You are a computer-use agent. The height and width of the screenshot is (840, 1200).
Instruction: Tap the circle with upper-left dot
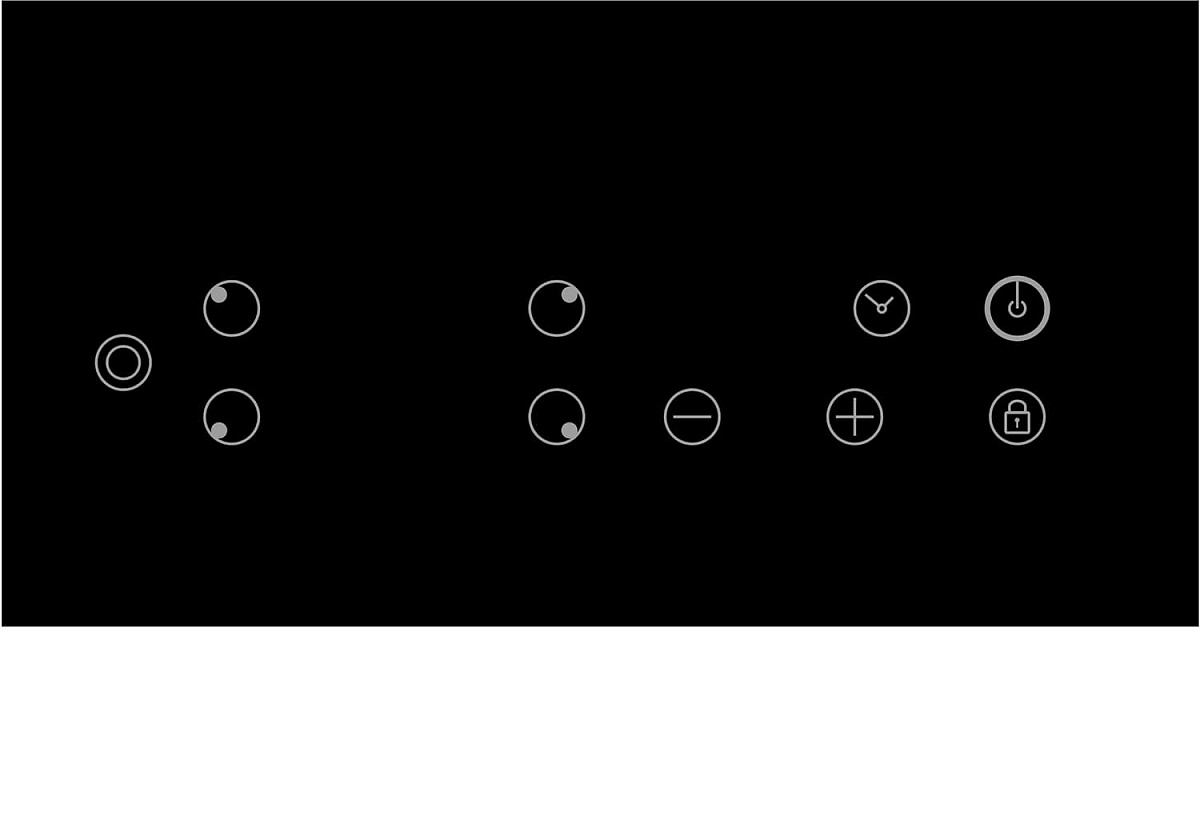[x=232, y=308]
